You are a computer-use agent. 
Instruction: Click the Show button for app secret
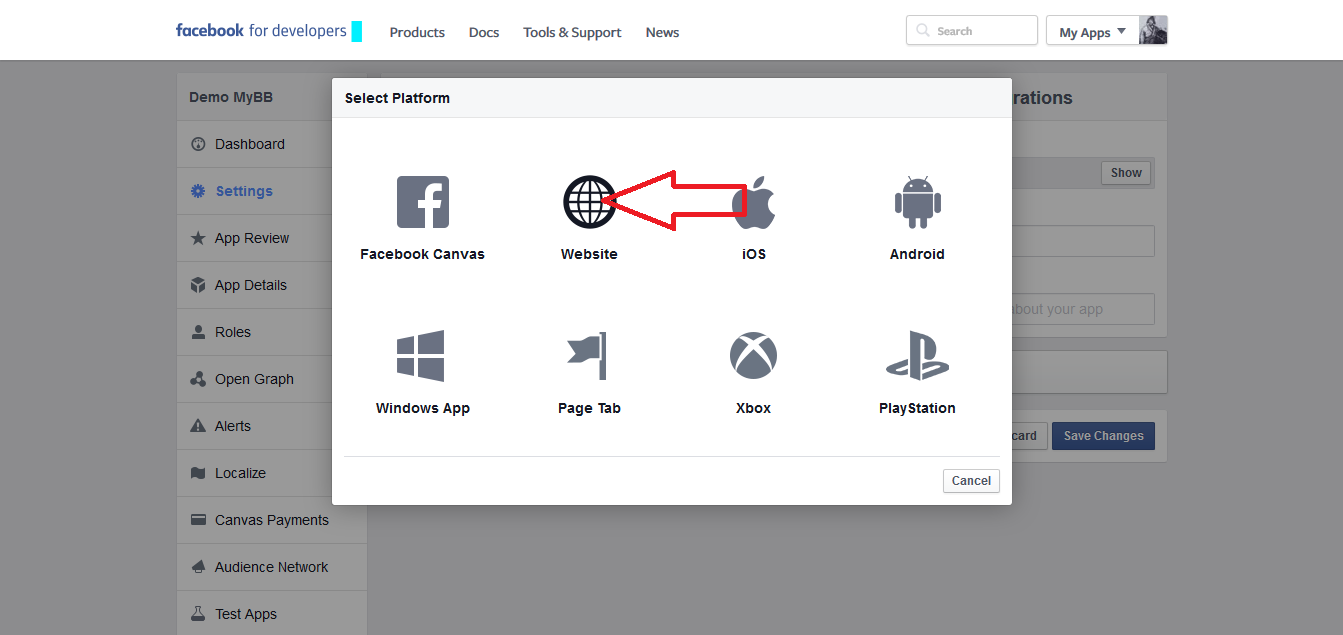[1126, 173]
